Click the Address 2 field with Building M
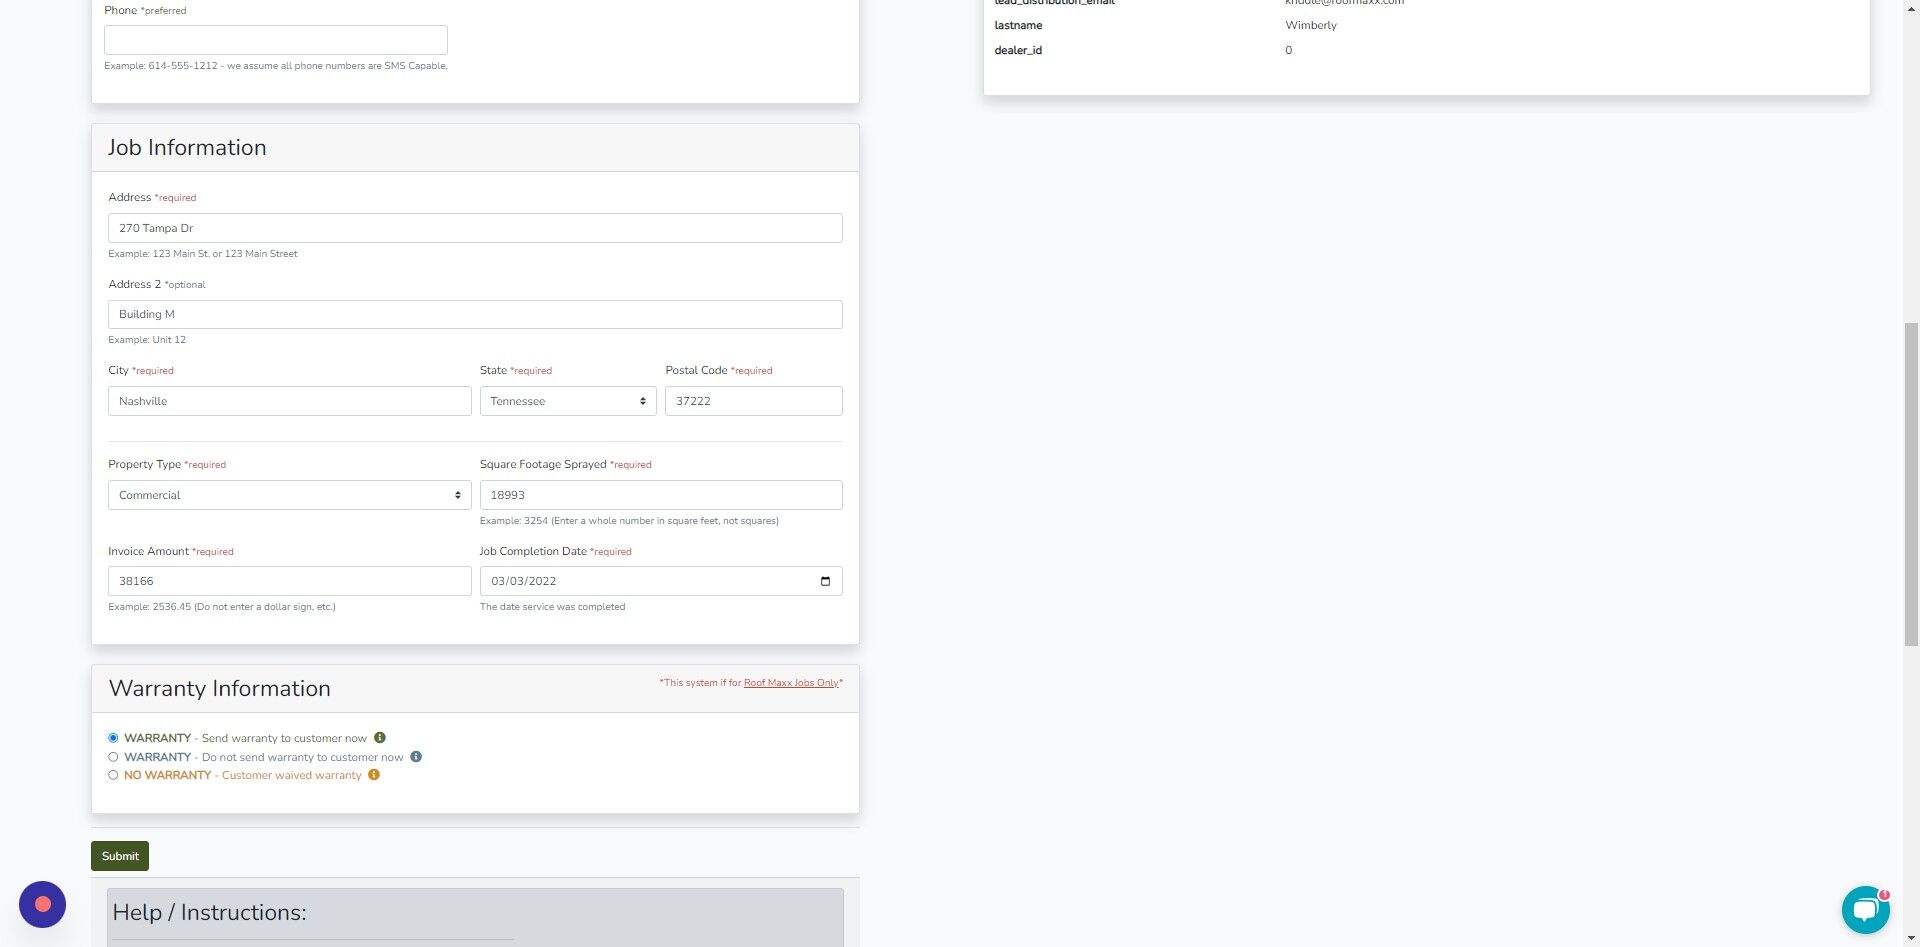The height and width of the screenshot is (947, 1920). 475,314
